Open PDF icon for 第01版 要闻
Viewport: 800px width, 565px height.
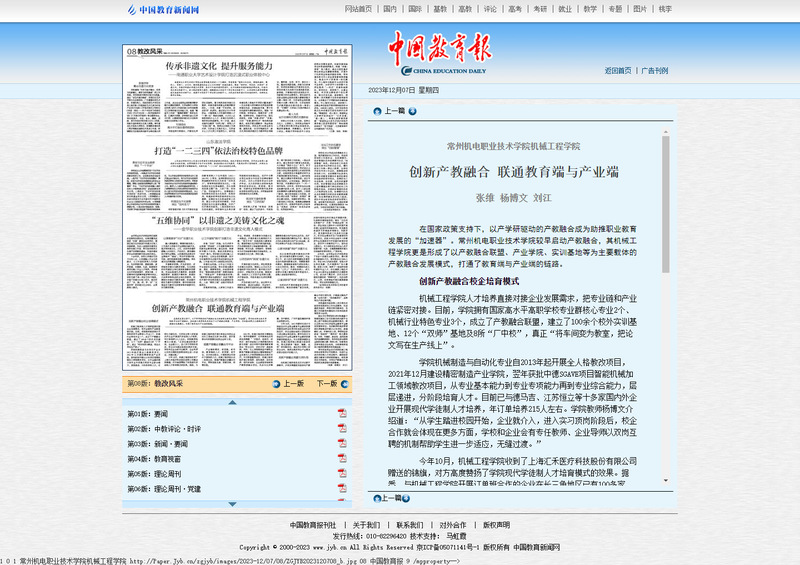341,413
